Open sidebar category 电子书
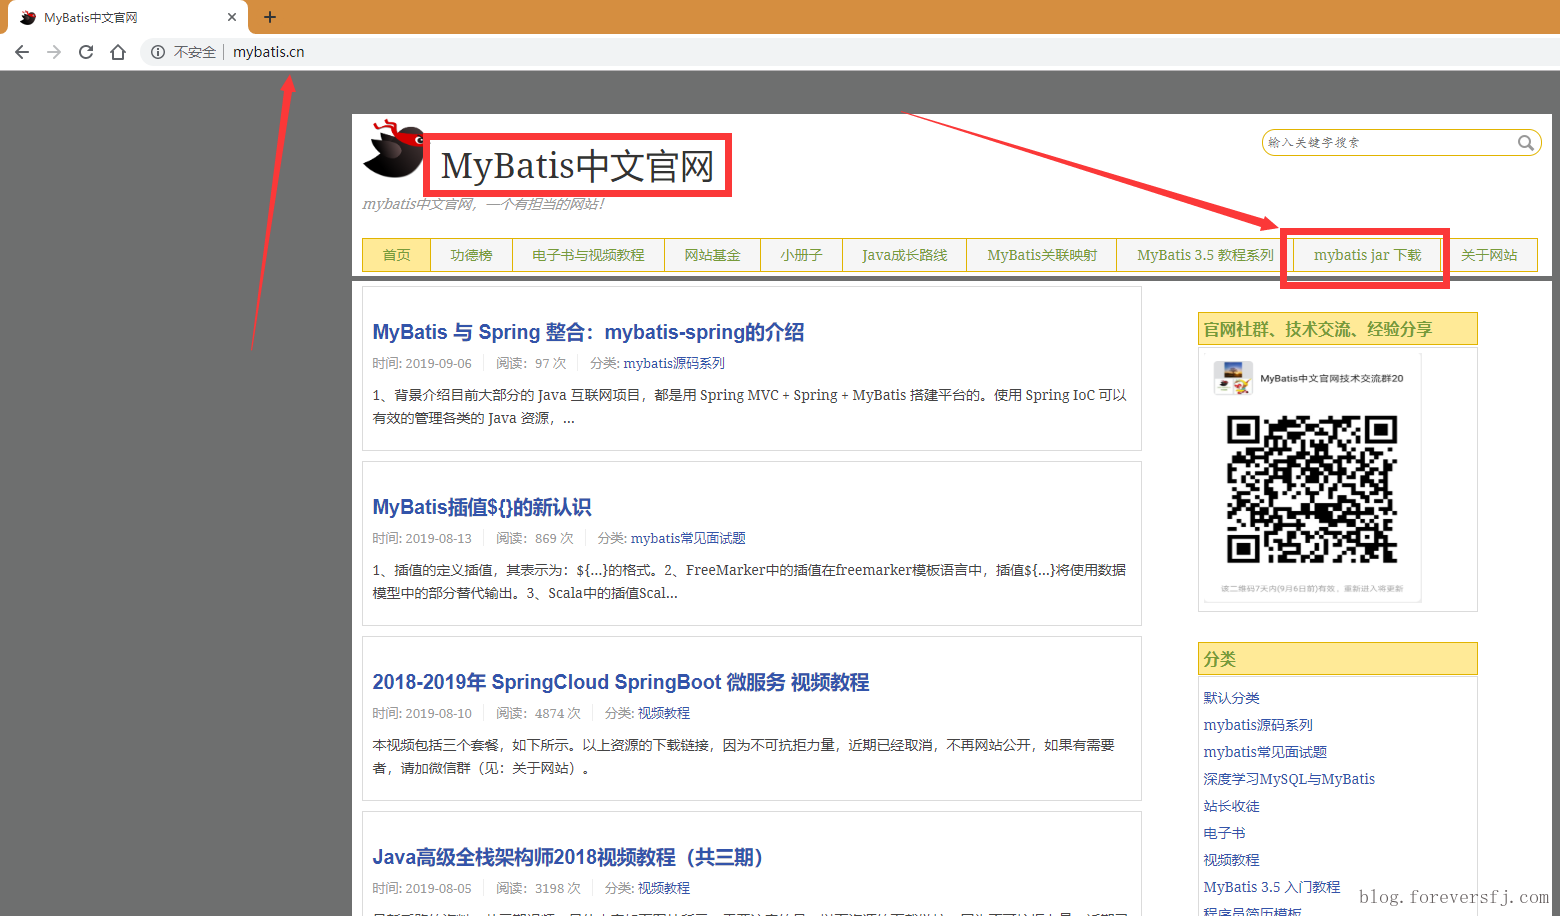 [1224, 833]
